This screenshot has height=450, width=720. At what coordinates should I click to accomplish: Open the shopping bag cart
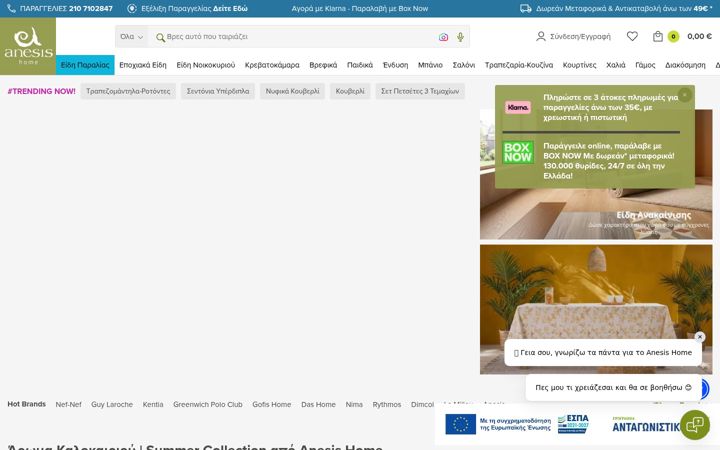[x=658, y=36]
